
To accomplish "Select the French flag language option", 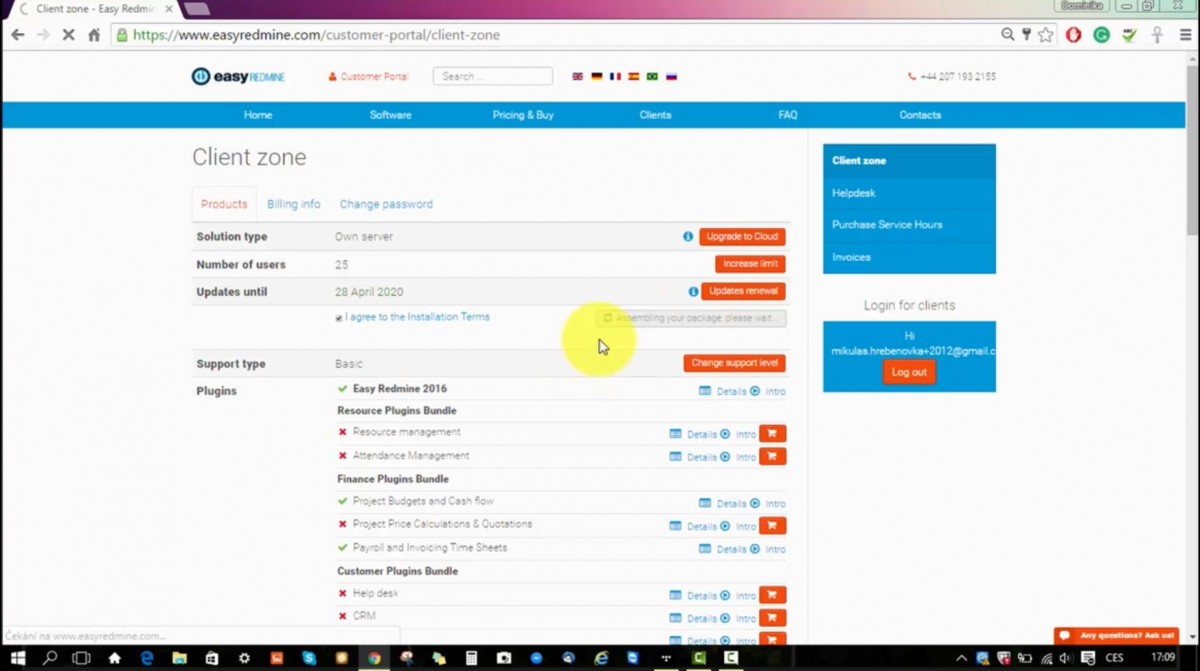I will pos(615,75).
